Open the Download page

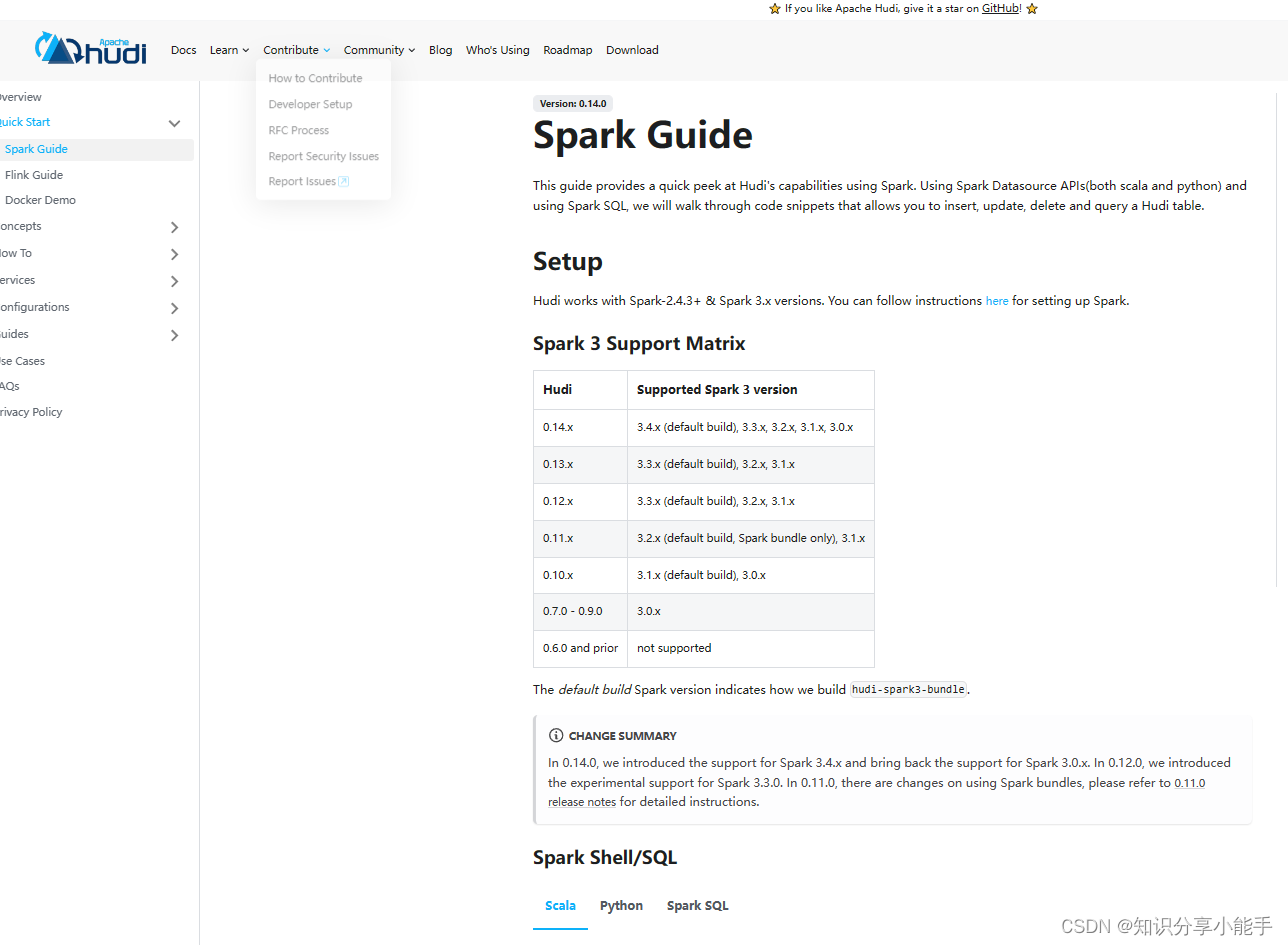632,50
